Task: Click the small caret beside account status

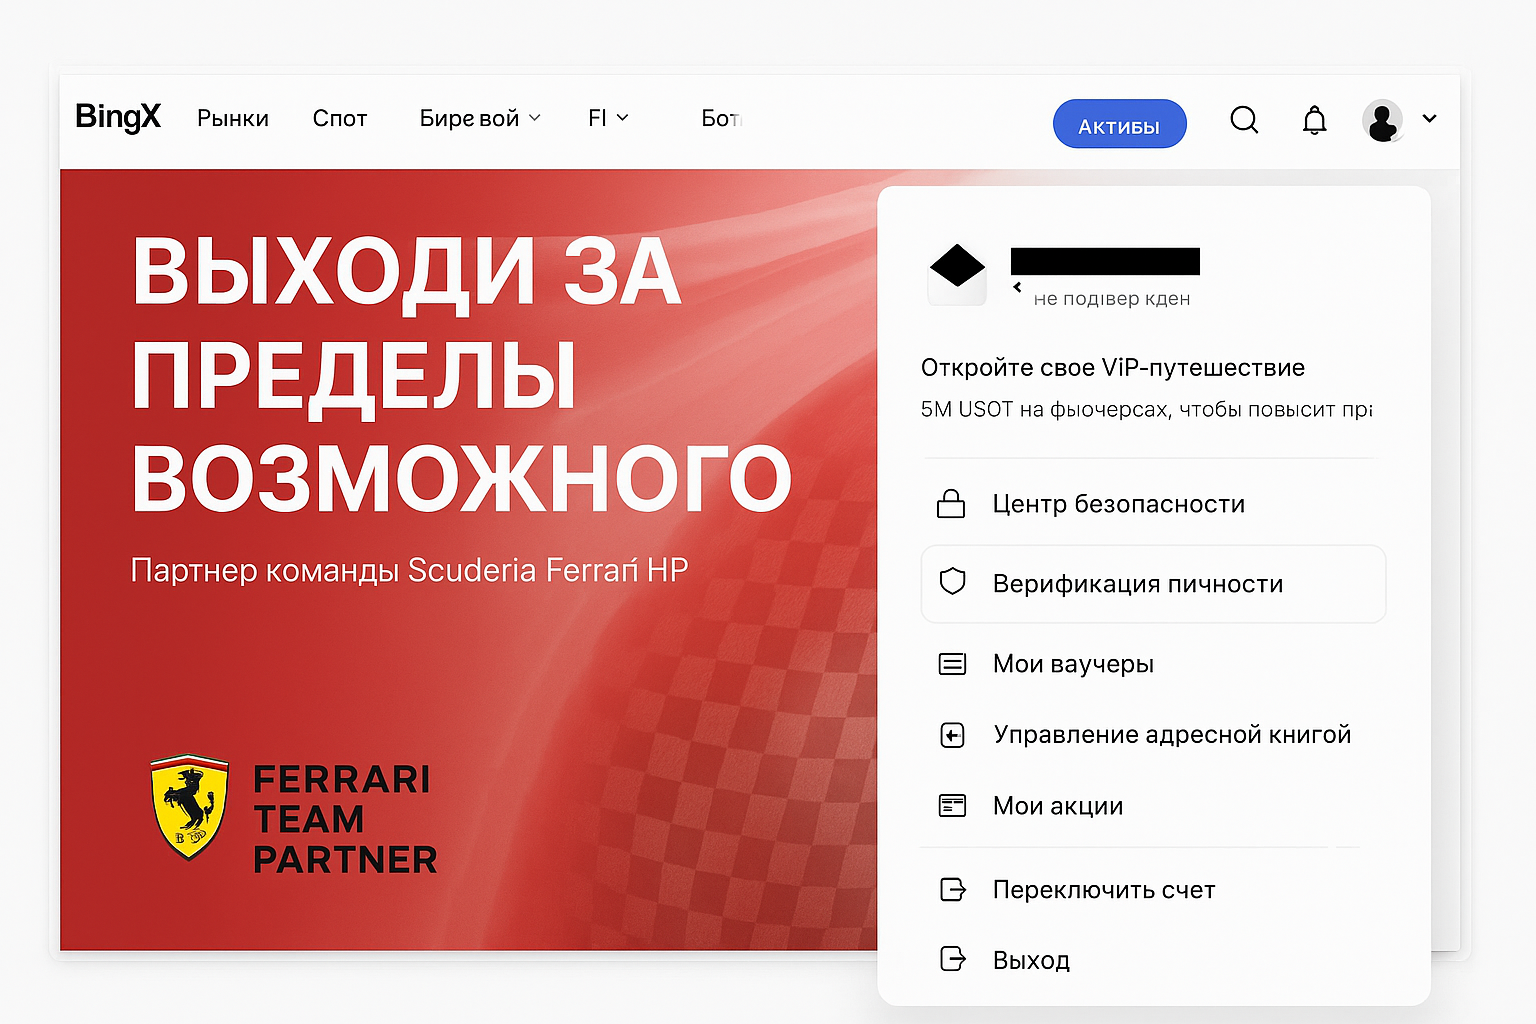Action: pos(1017,287)
